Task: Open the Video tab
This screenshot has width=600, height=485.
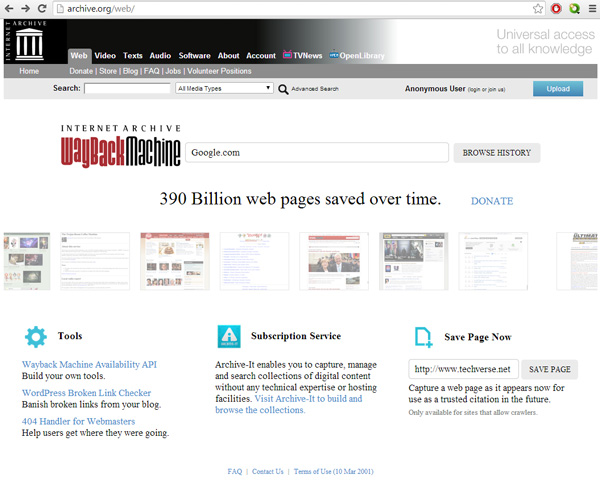Action: point(105,56)
